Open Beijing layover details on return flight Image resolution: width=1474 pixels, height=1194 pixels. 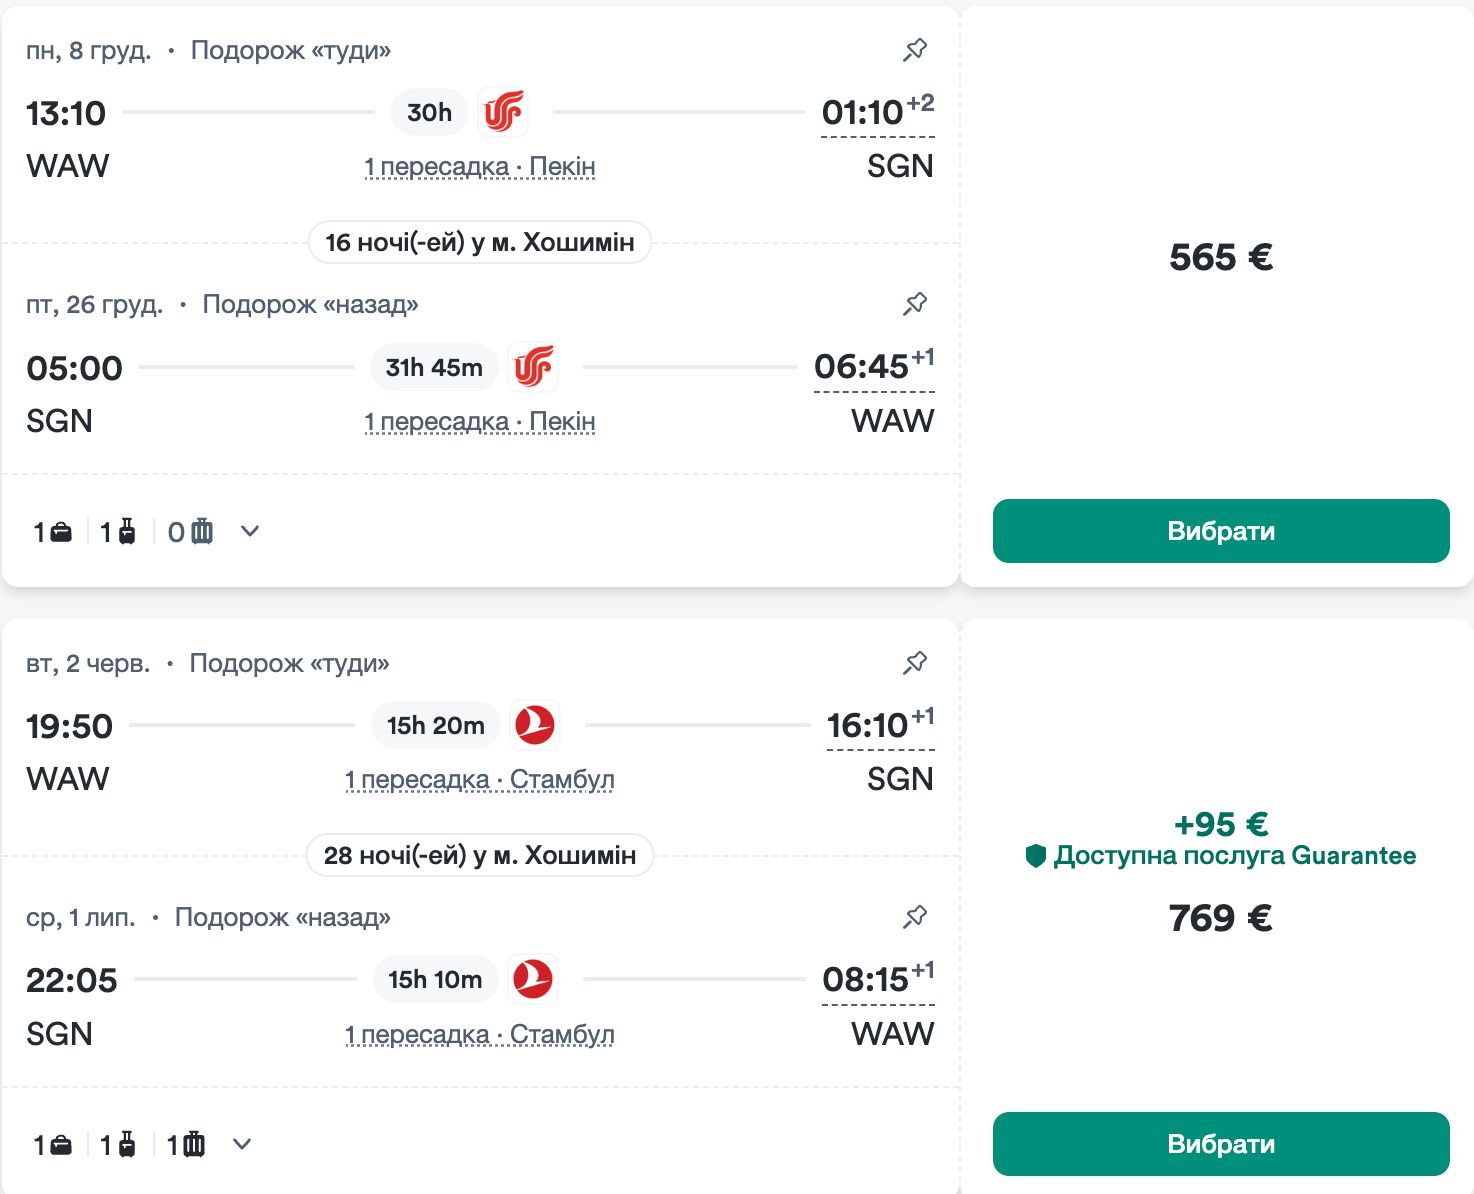pos(480,422)
